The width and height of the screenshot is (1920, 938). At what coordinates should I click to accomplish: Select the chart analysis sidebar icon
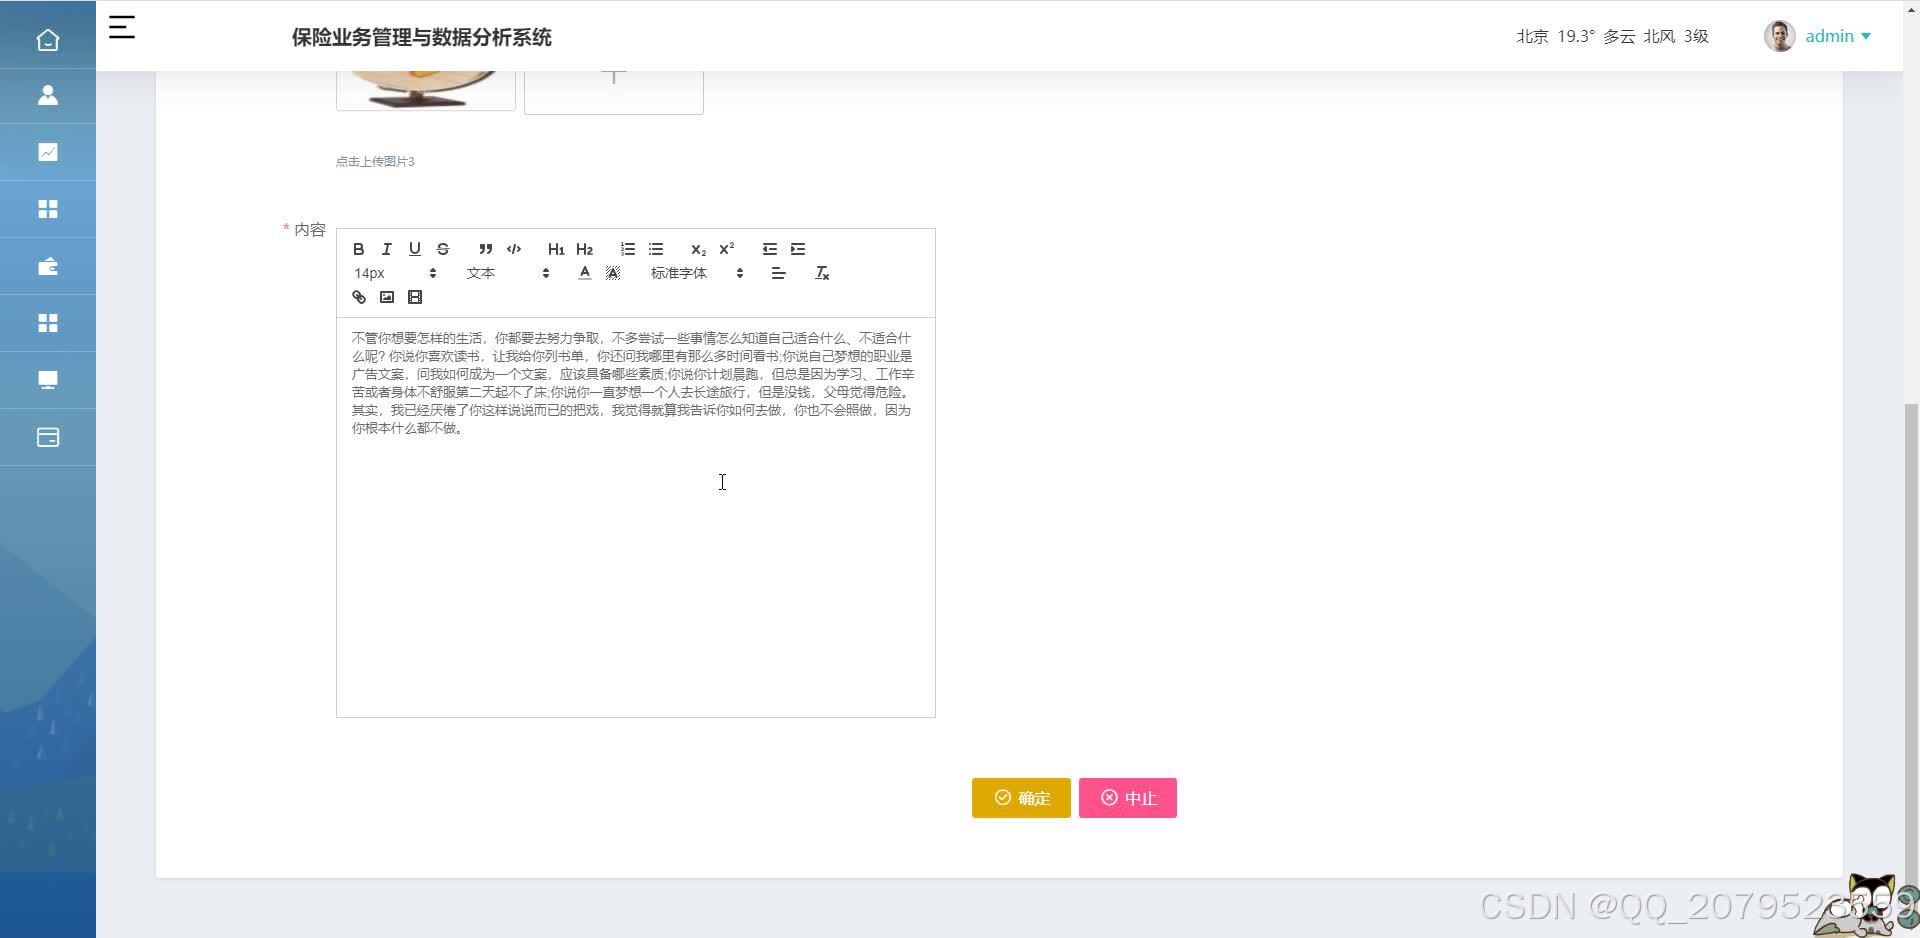pyautogui.click(x=47, y=152)
